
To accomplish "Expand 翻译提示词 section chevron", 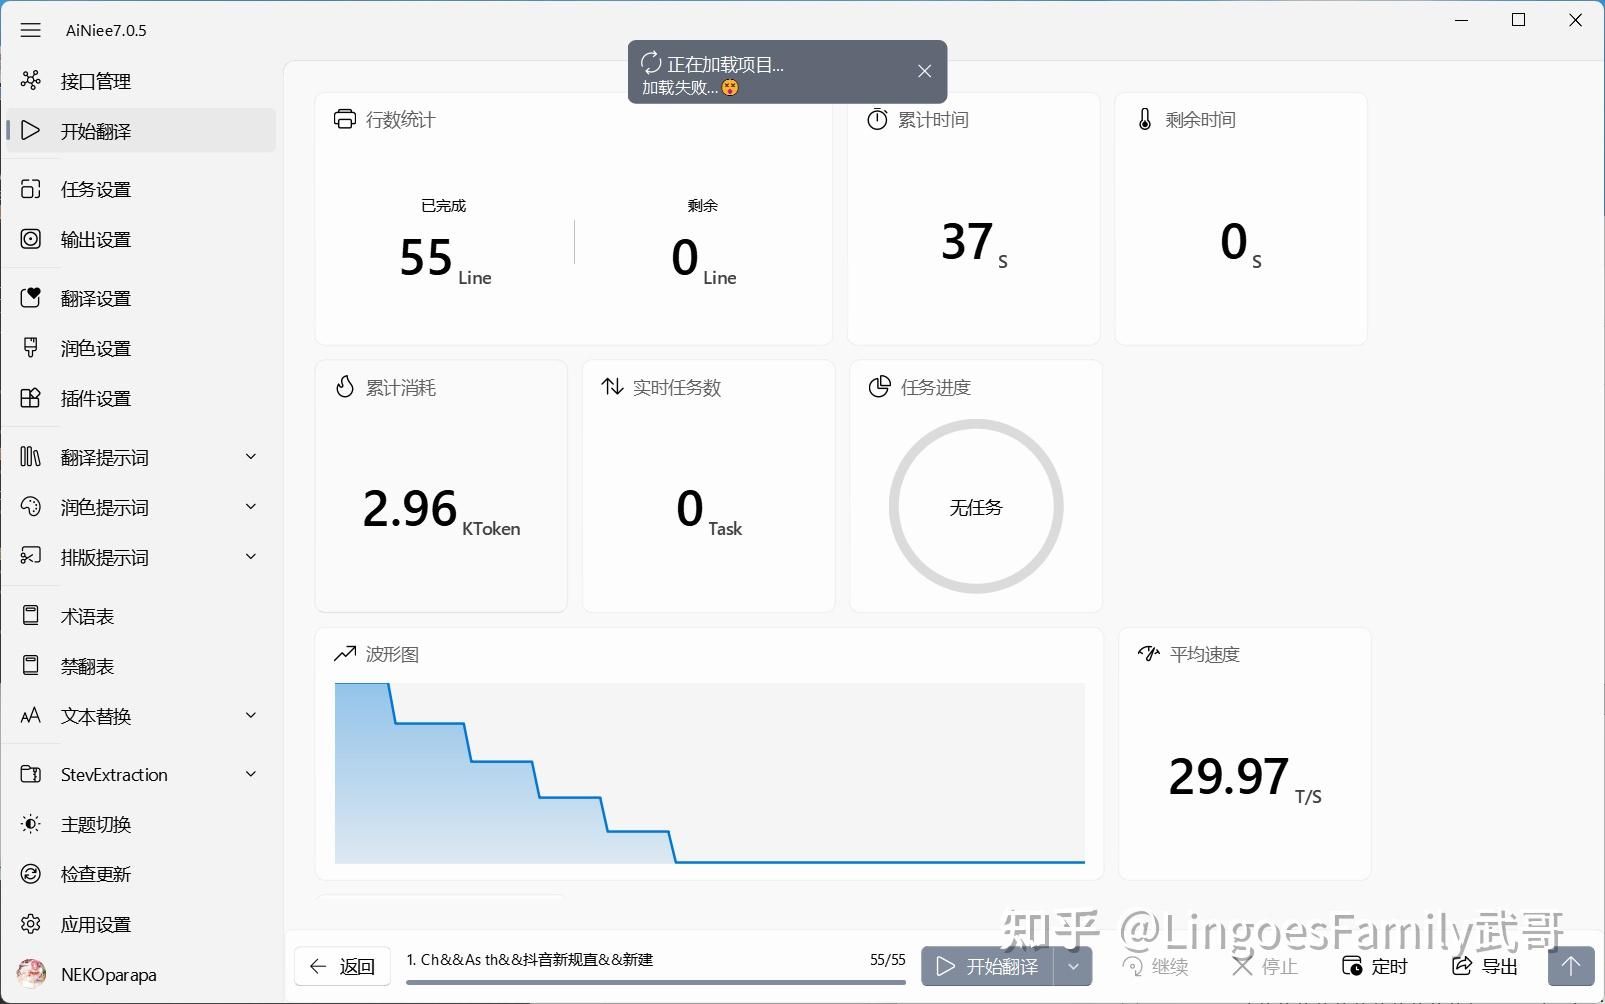I will pyautogui.click(x=251, y=457).
